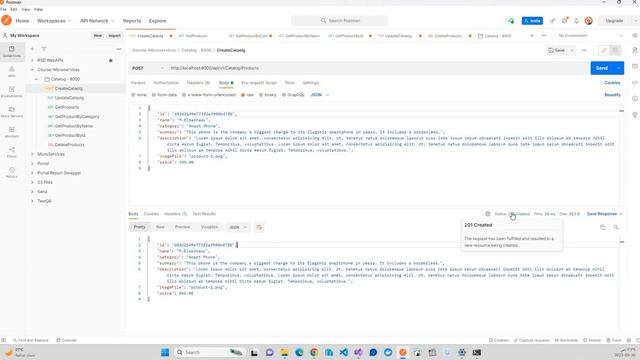Open the Collections sidebar panel
This screenshot has width=640, height=360.
point(12,52)
